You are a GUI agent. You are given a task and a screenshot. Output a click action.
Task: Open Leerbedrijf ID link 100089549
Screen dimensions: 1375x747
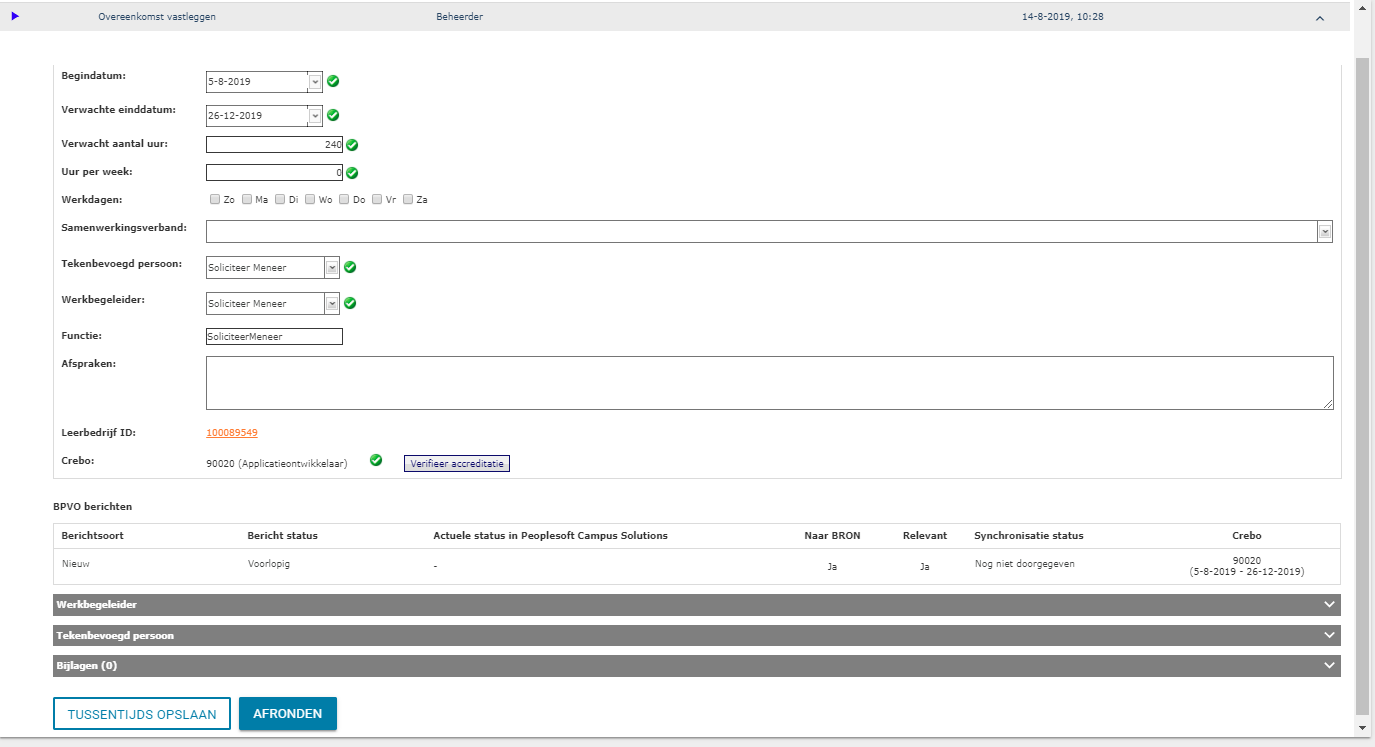click(232, 433)
